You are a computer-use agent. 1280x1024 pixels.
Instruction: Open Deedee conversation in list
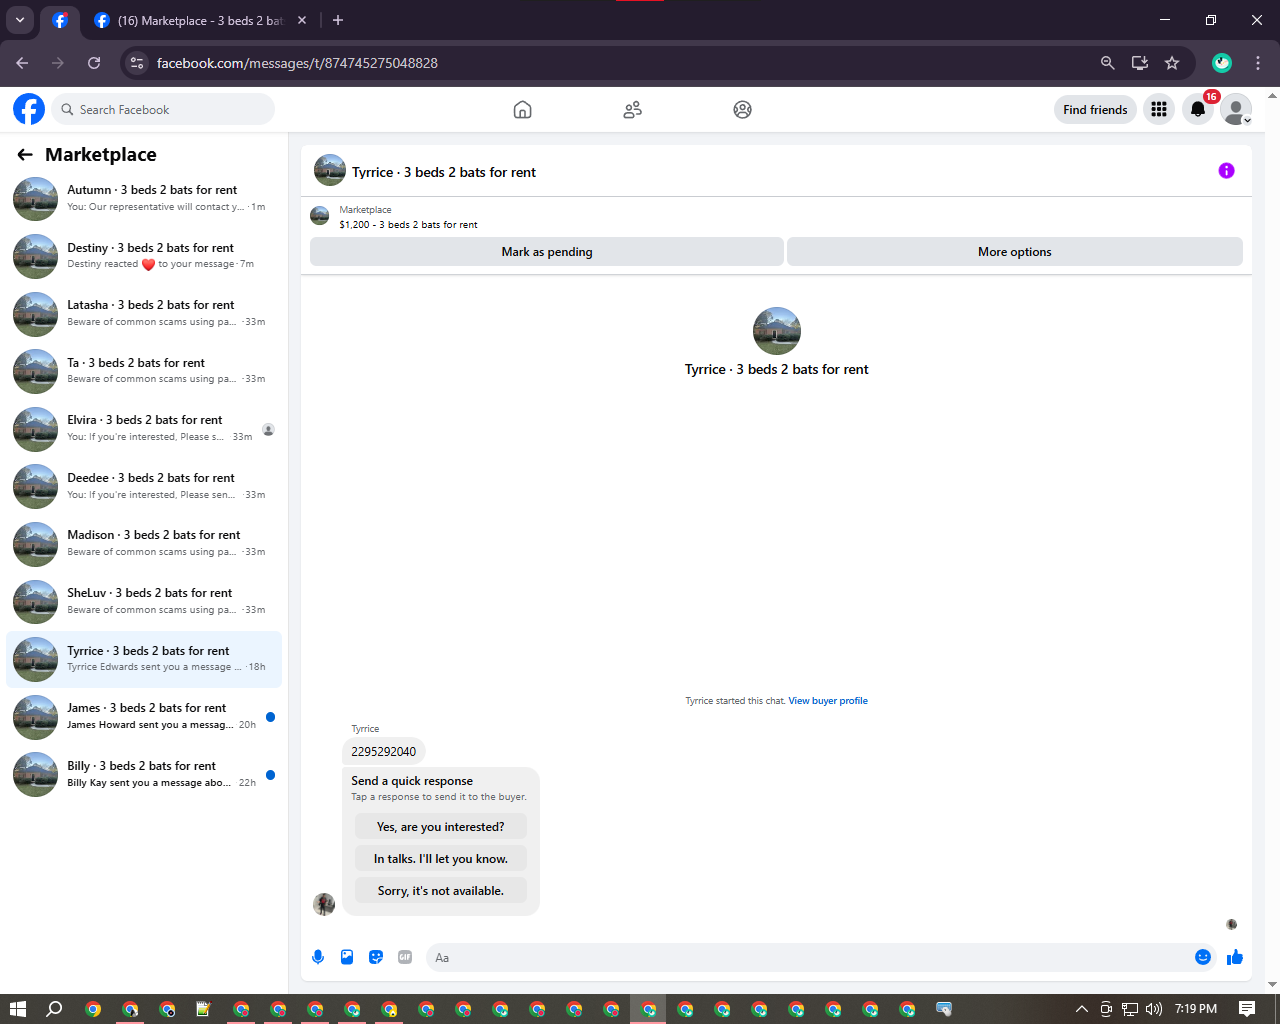[144, 486]
